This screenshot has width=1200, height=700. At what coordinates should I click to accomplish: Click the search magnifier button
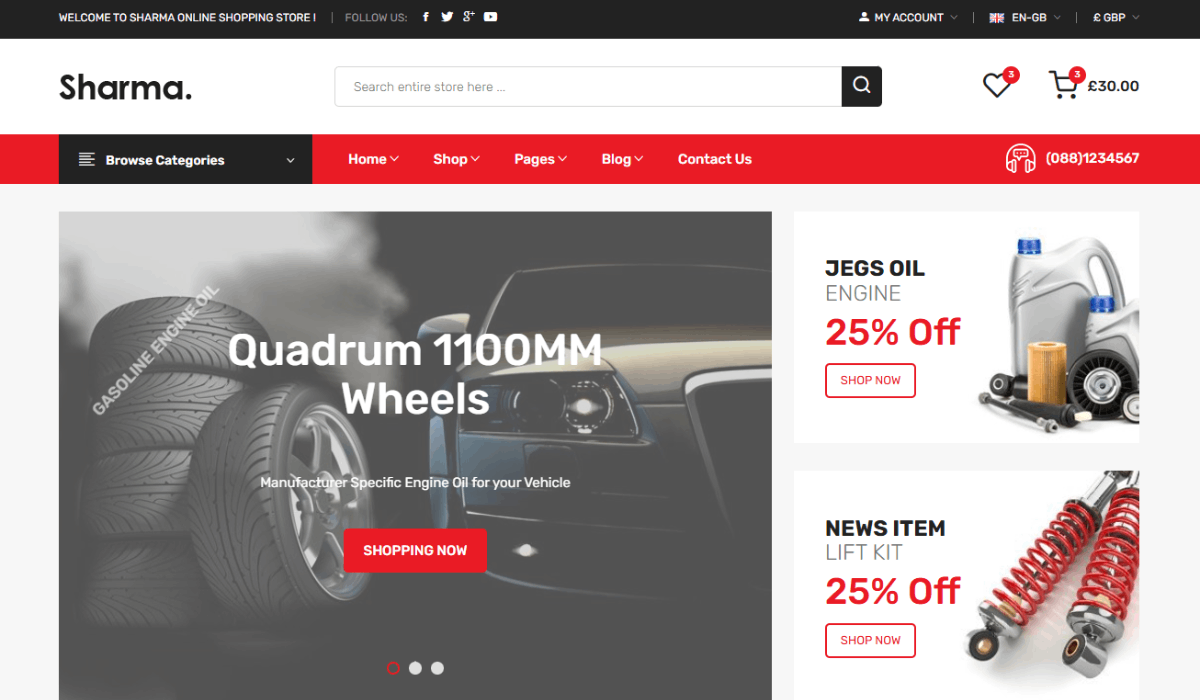(862, 86)
